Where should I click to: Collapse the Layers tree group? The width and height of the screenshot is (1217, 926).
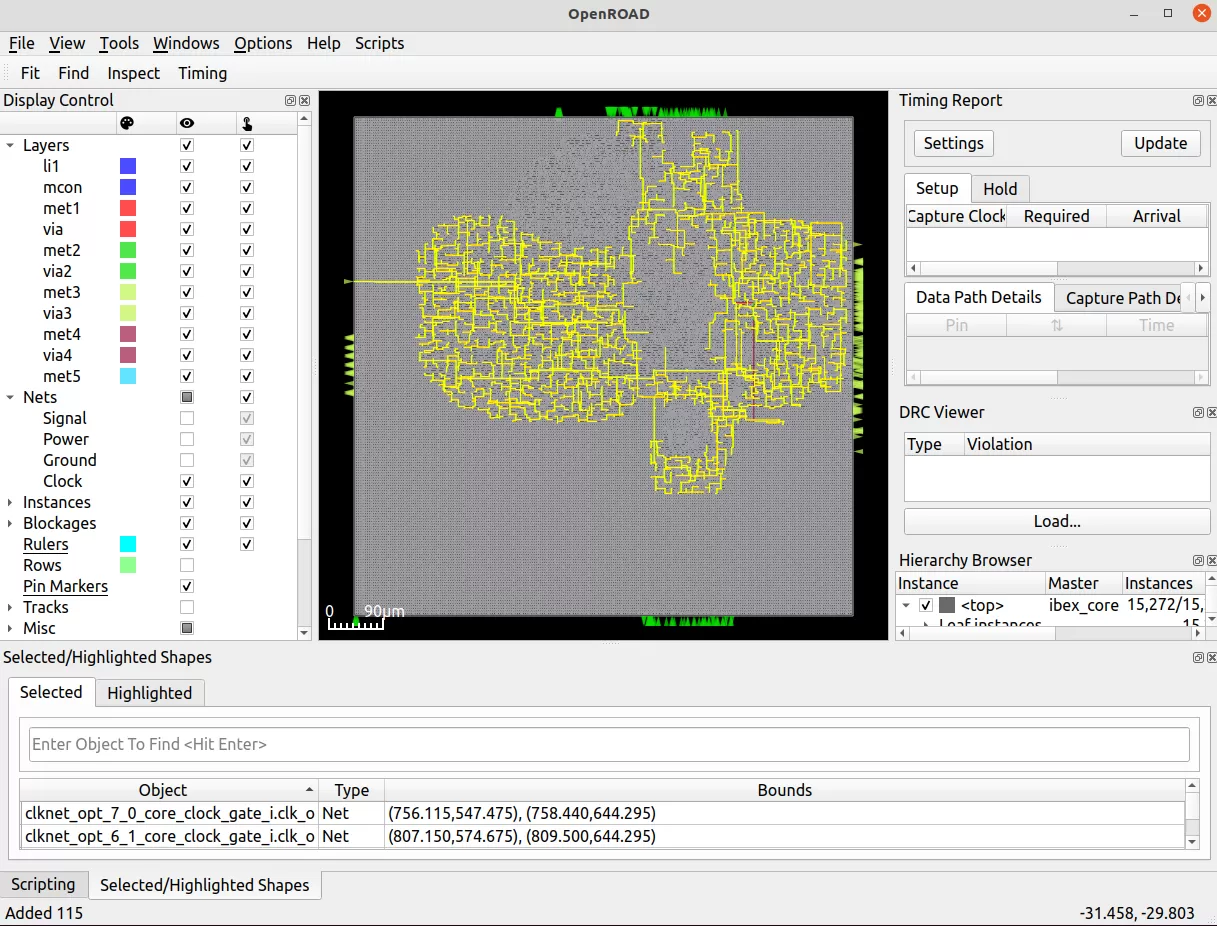[x=11, y=145]
